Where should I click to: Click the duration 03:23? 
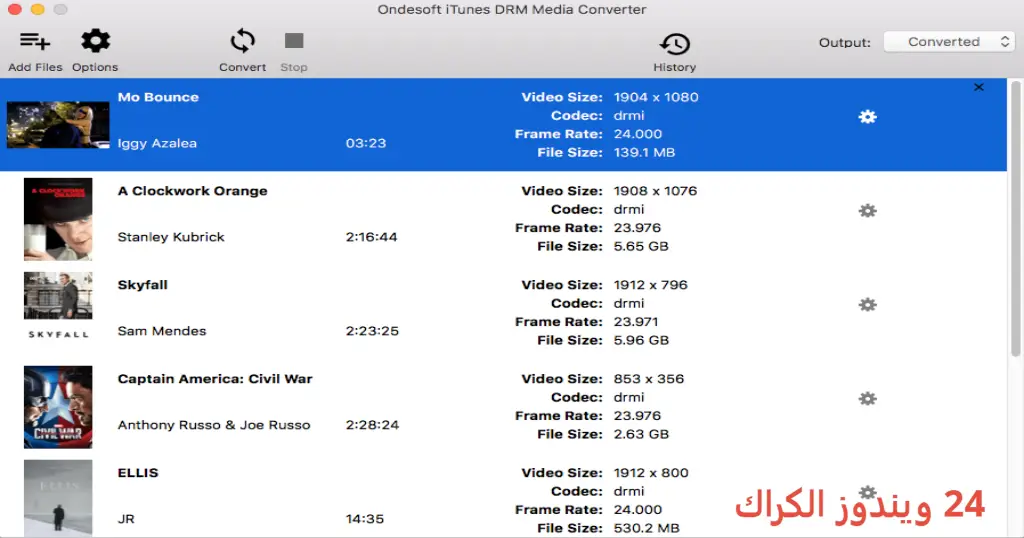[366, 144]
